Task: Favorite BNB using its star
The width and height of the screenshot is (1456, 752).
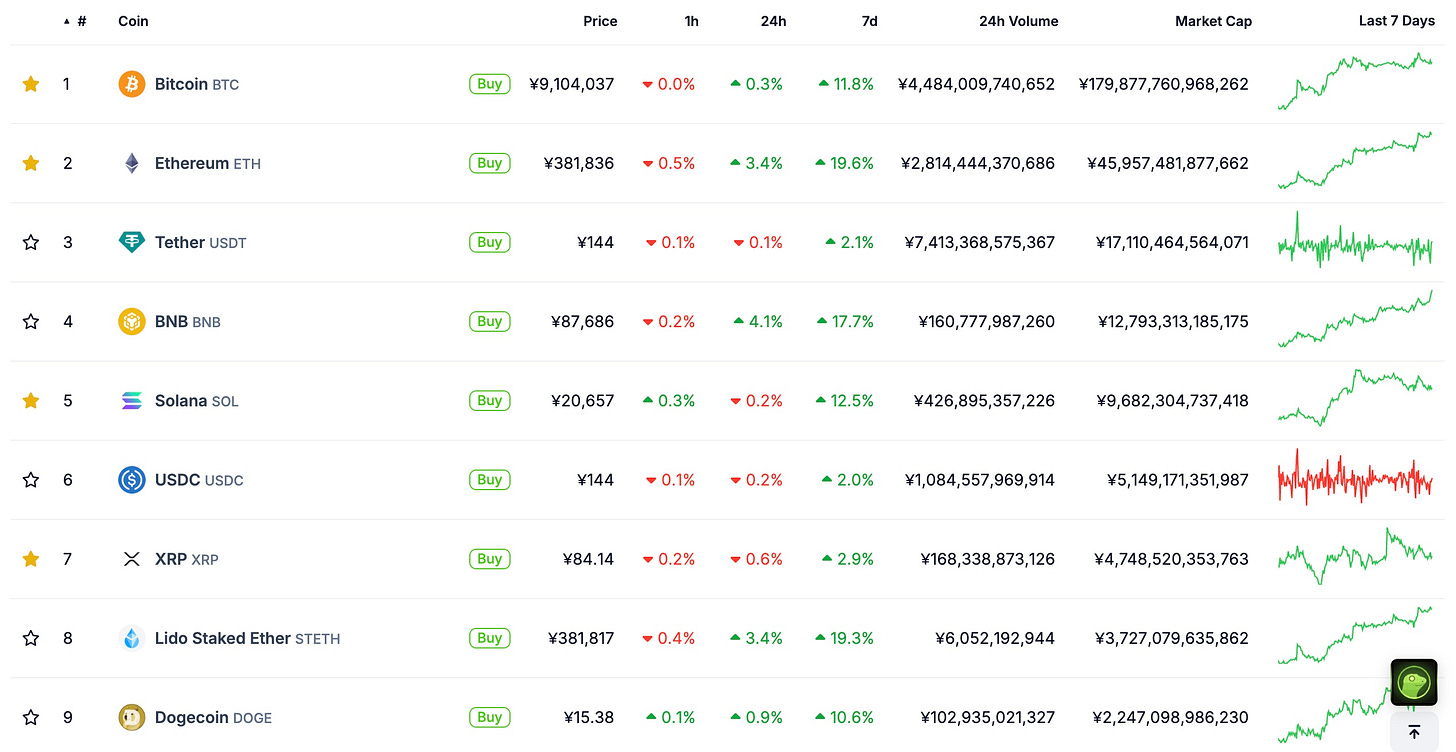Action: pos(31,321)
